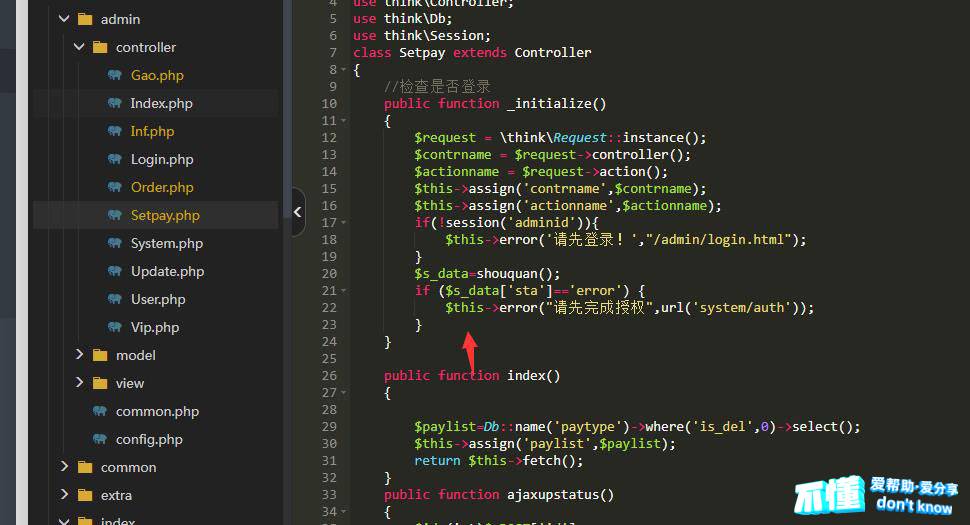This screenshot has width=970, height=525.
Task: Click the folder icon for model
Action: [x=99, y=355]
